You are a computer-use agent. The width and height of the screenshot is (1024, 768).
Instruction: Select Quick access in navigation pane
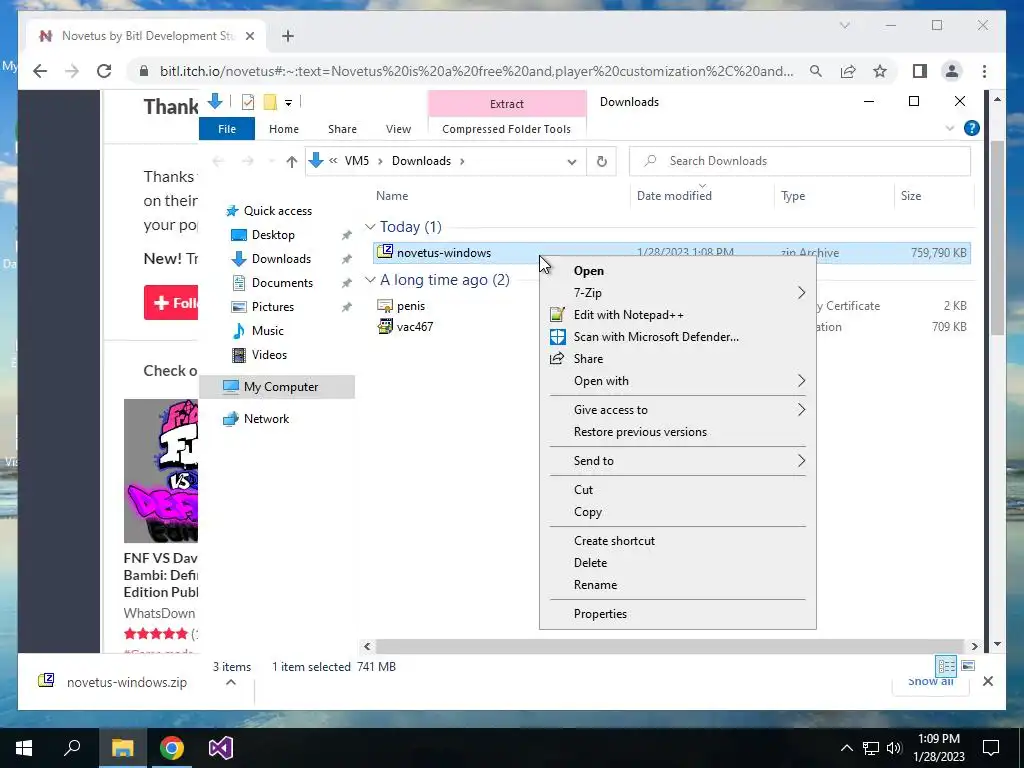[278, 211]
